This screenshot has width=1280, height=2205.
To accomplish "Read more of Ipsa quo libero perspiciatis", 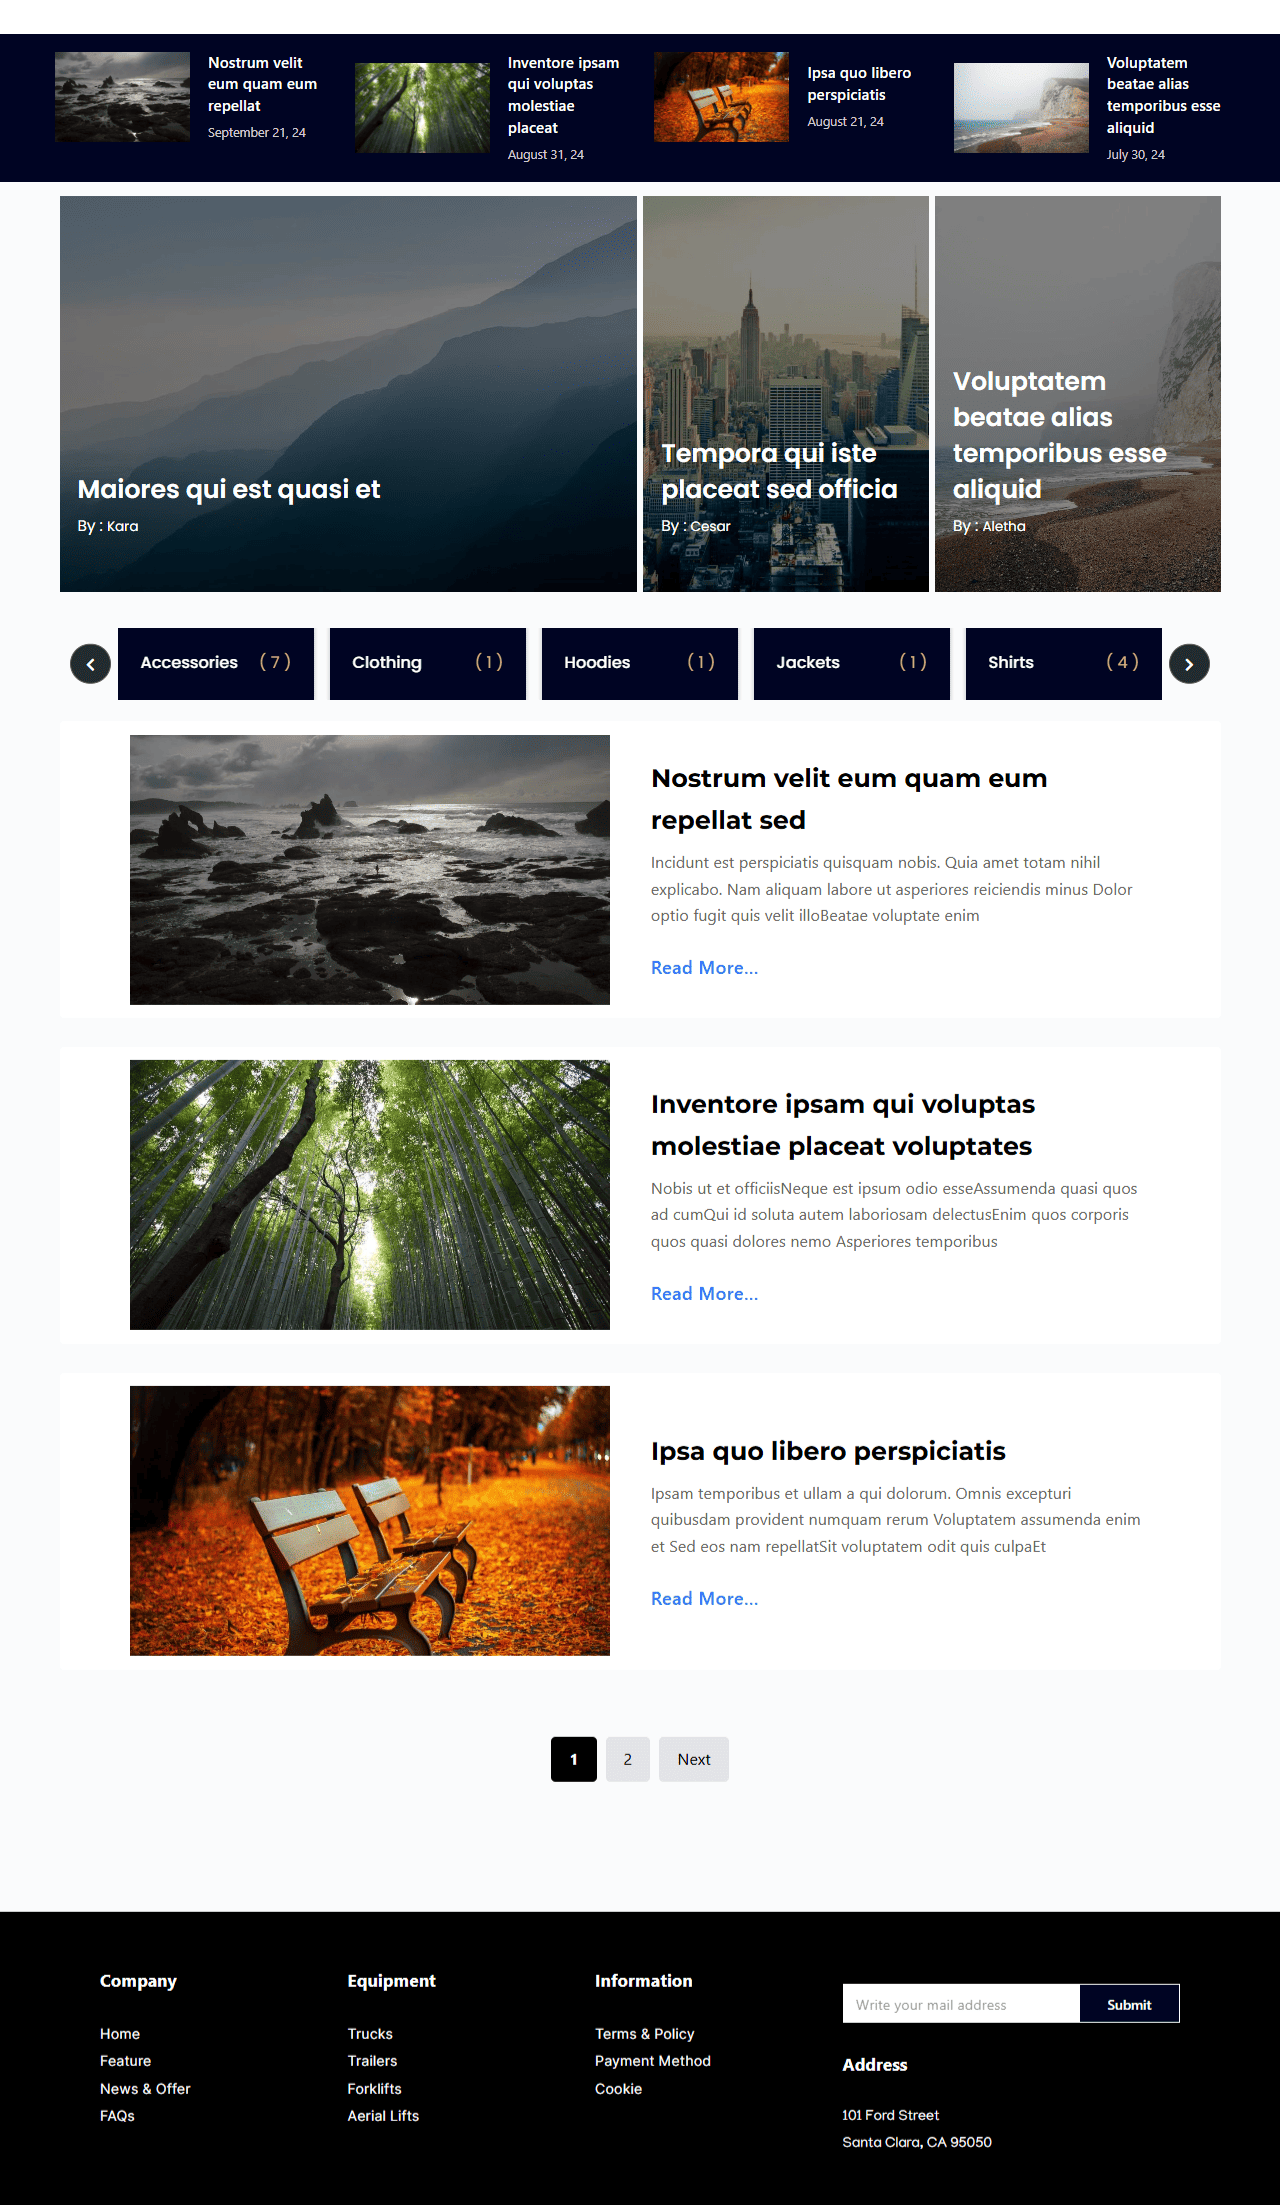I will (x=704, y=1599).
